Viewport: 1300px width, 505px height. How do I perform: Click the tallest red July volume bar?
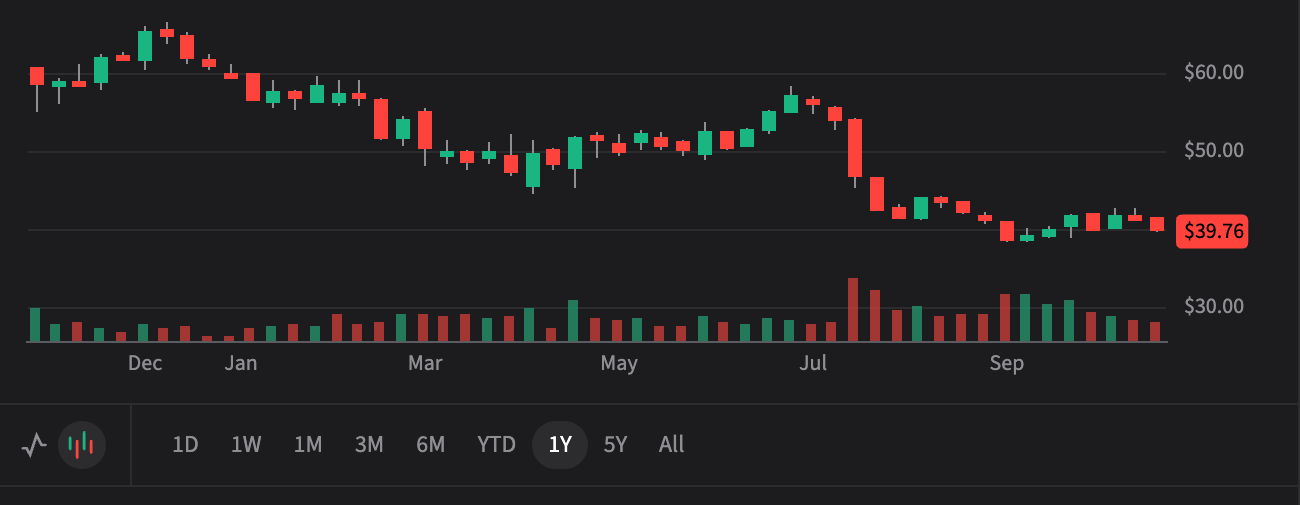tap(853, 310)
